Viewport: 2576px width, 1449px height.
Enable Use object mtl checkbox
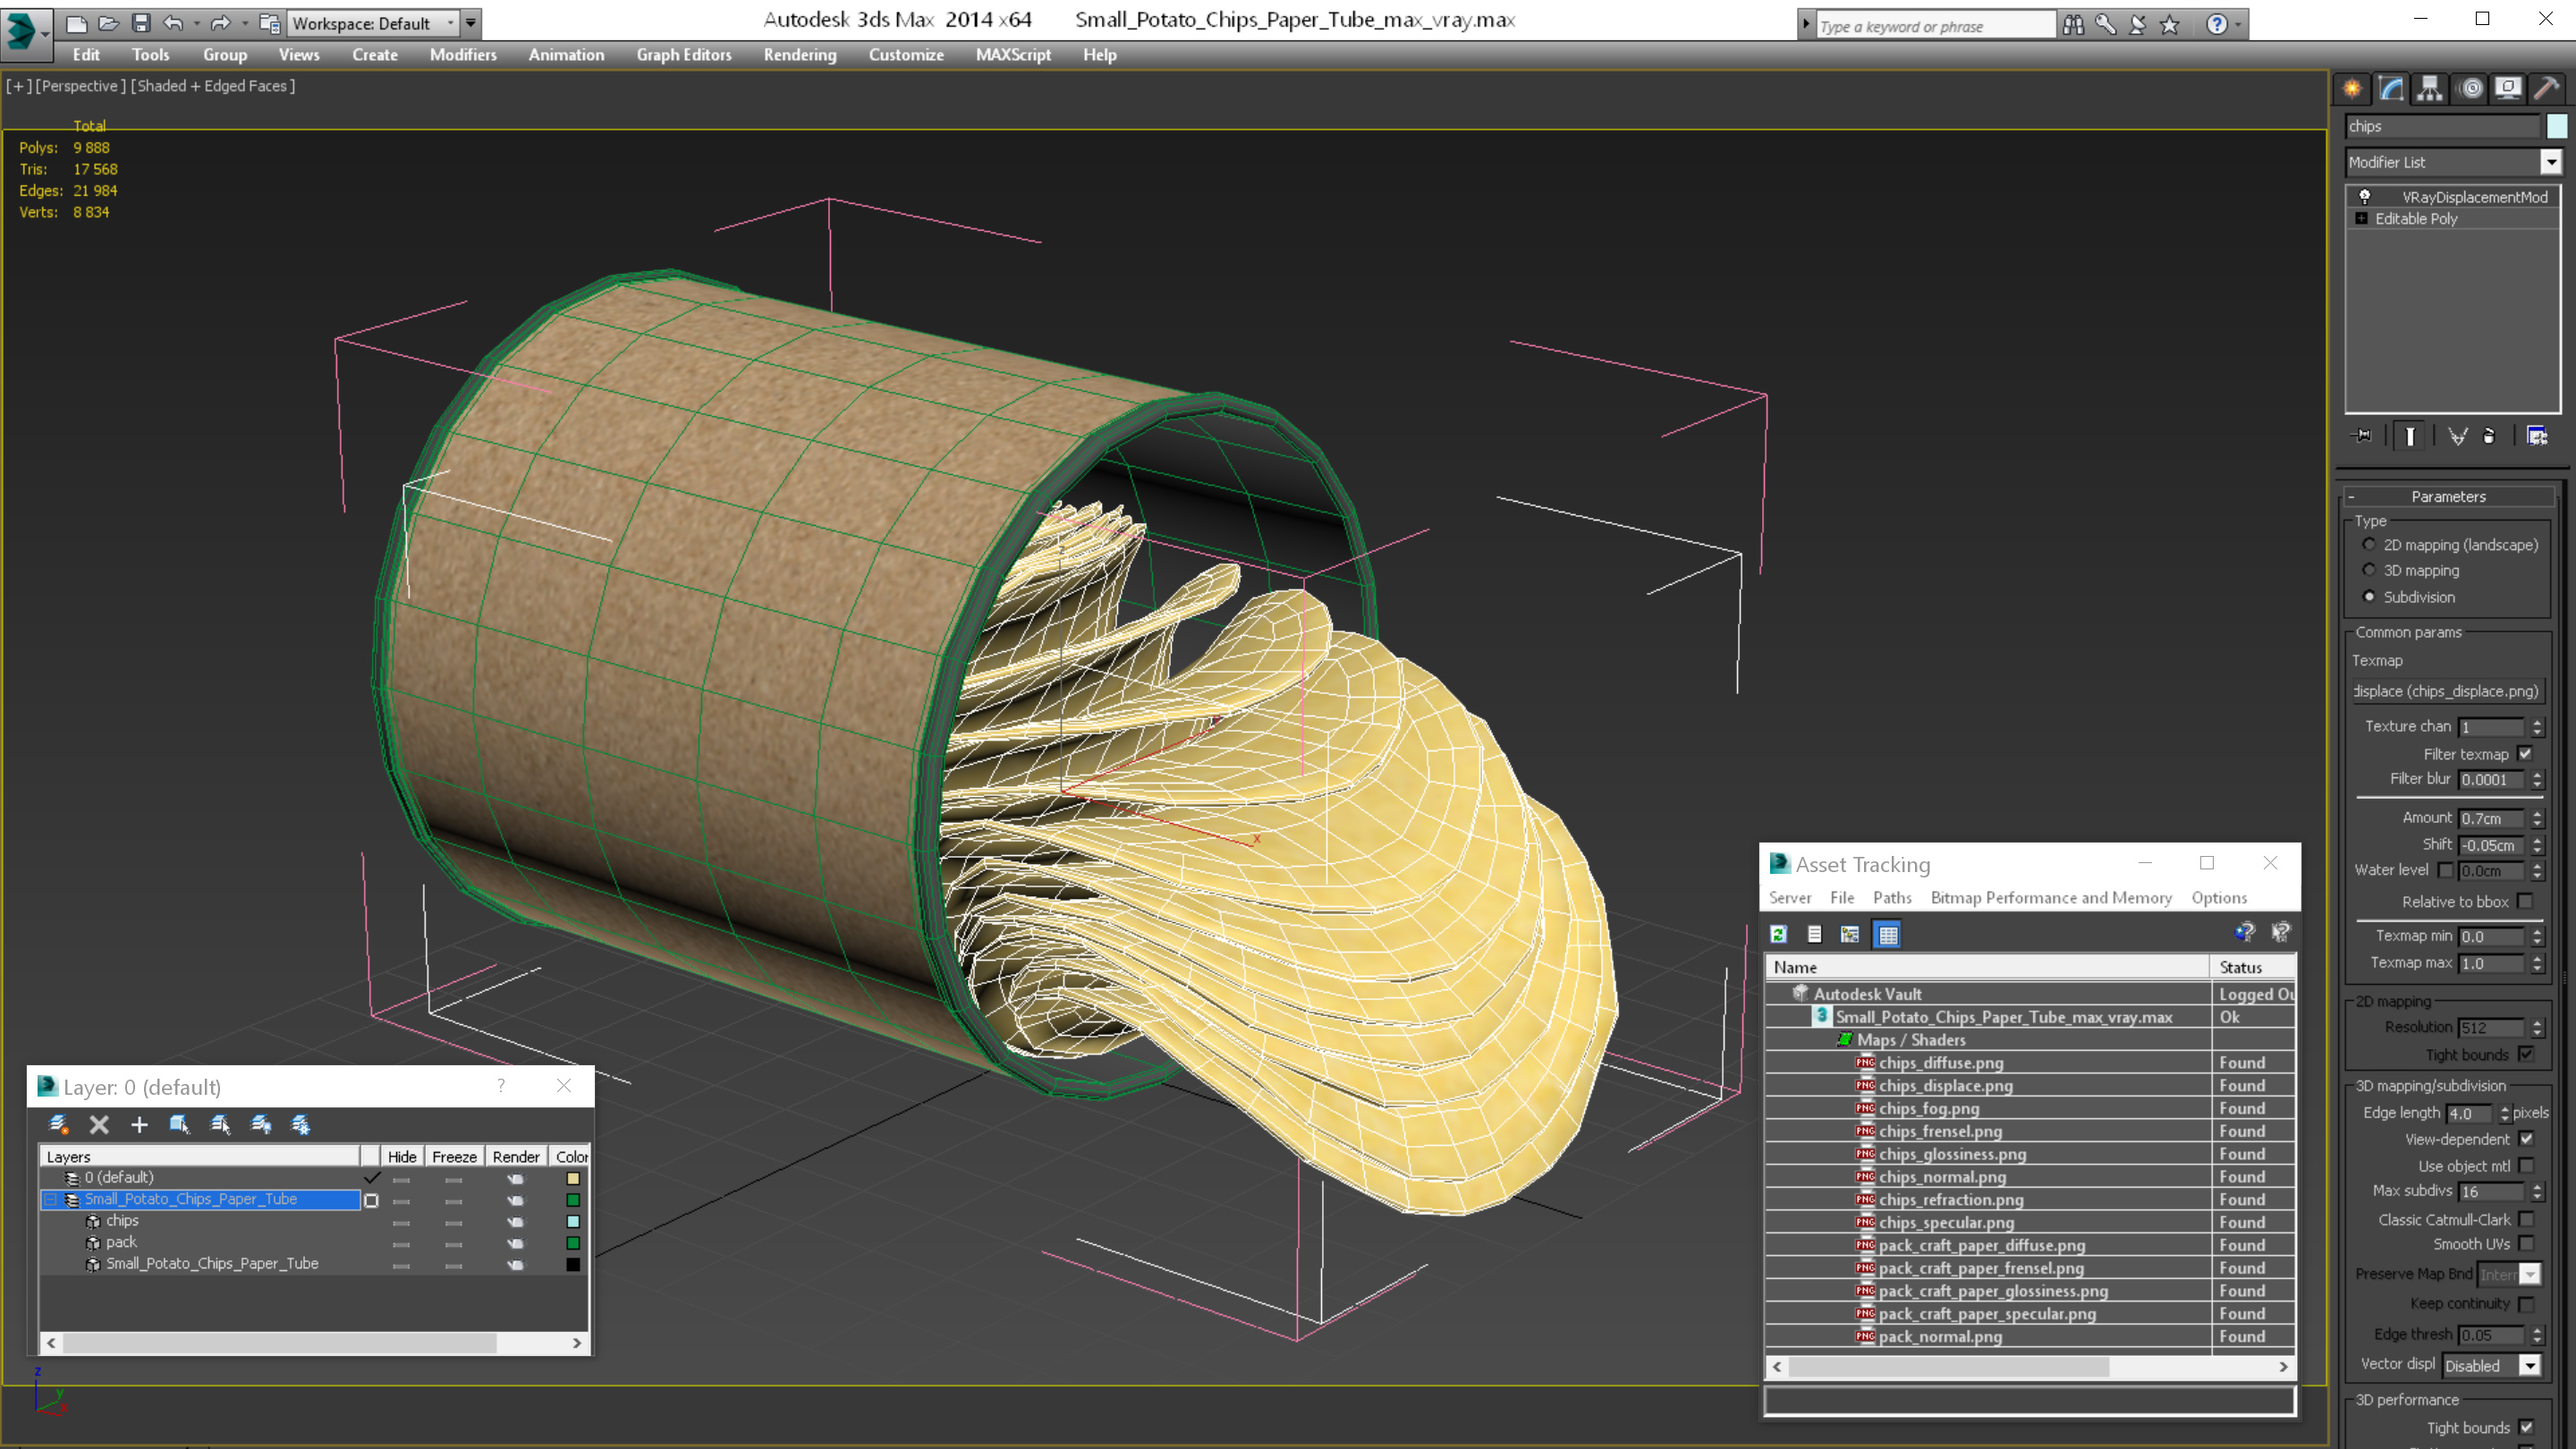pos(2526,1166)
